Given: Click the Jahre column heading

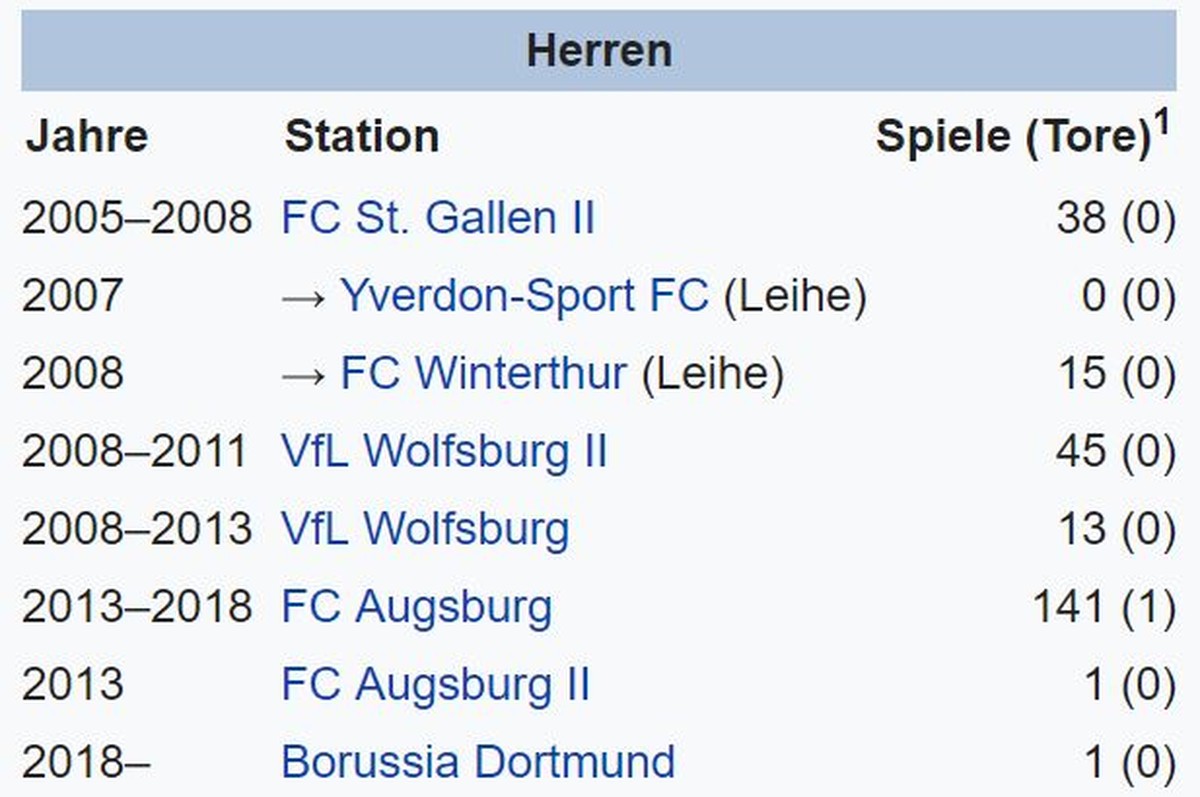Looking at the screenshot, I should [x=87, y=136].
